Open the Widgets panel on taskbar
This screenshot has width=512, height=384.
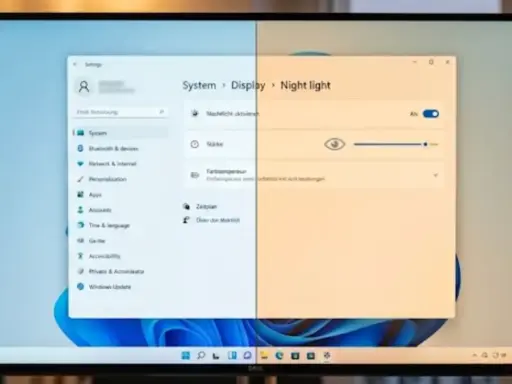coord(232,356)
